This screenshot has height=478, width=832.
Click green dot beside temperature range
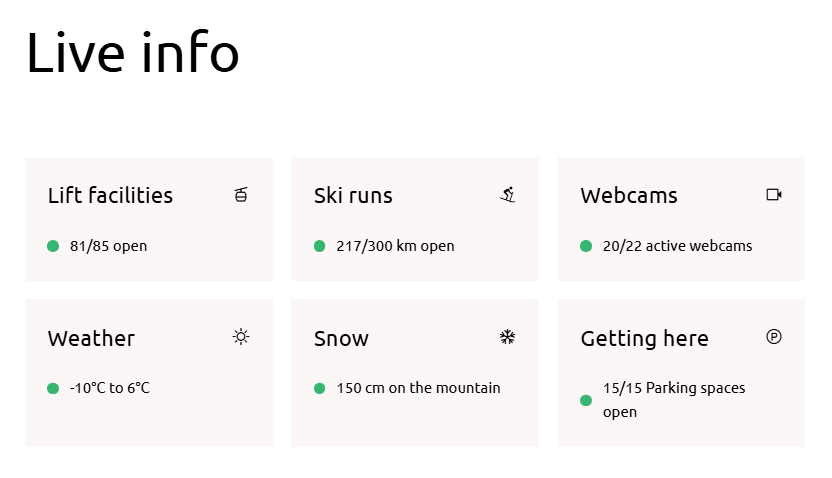[x=53, y=388]
